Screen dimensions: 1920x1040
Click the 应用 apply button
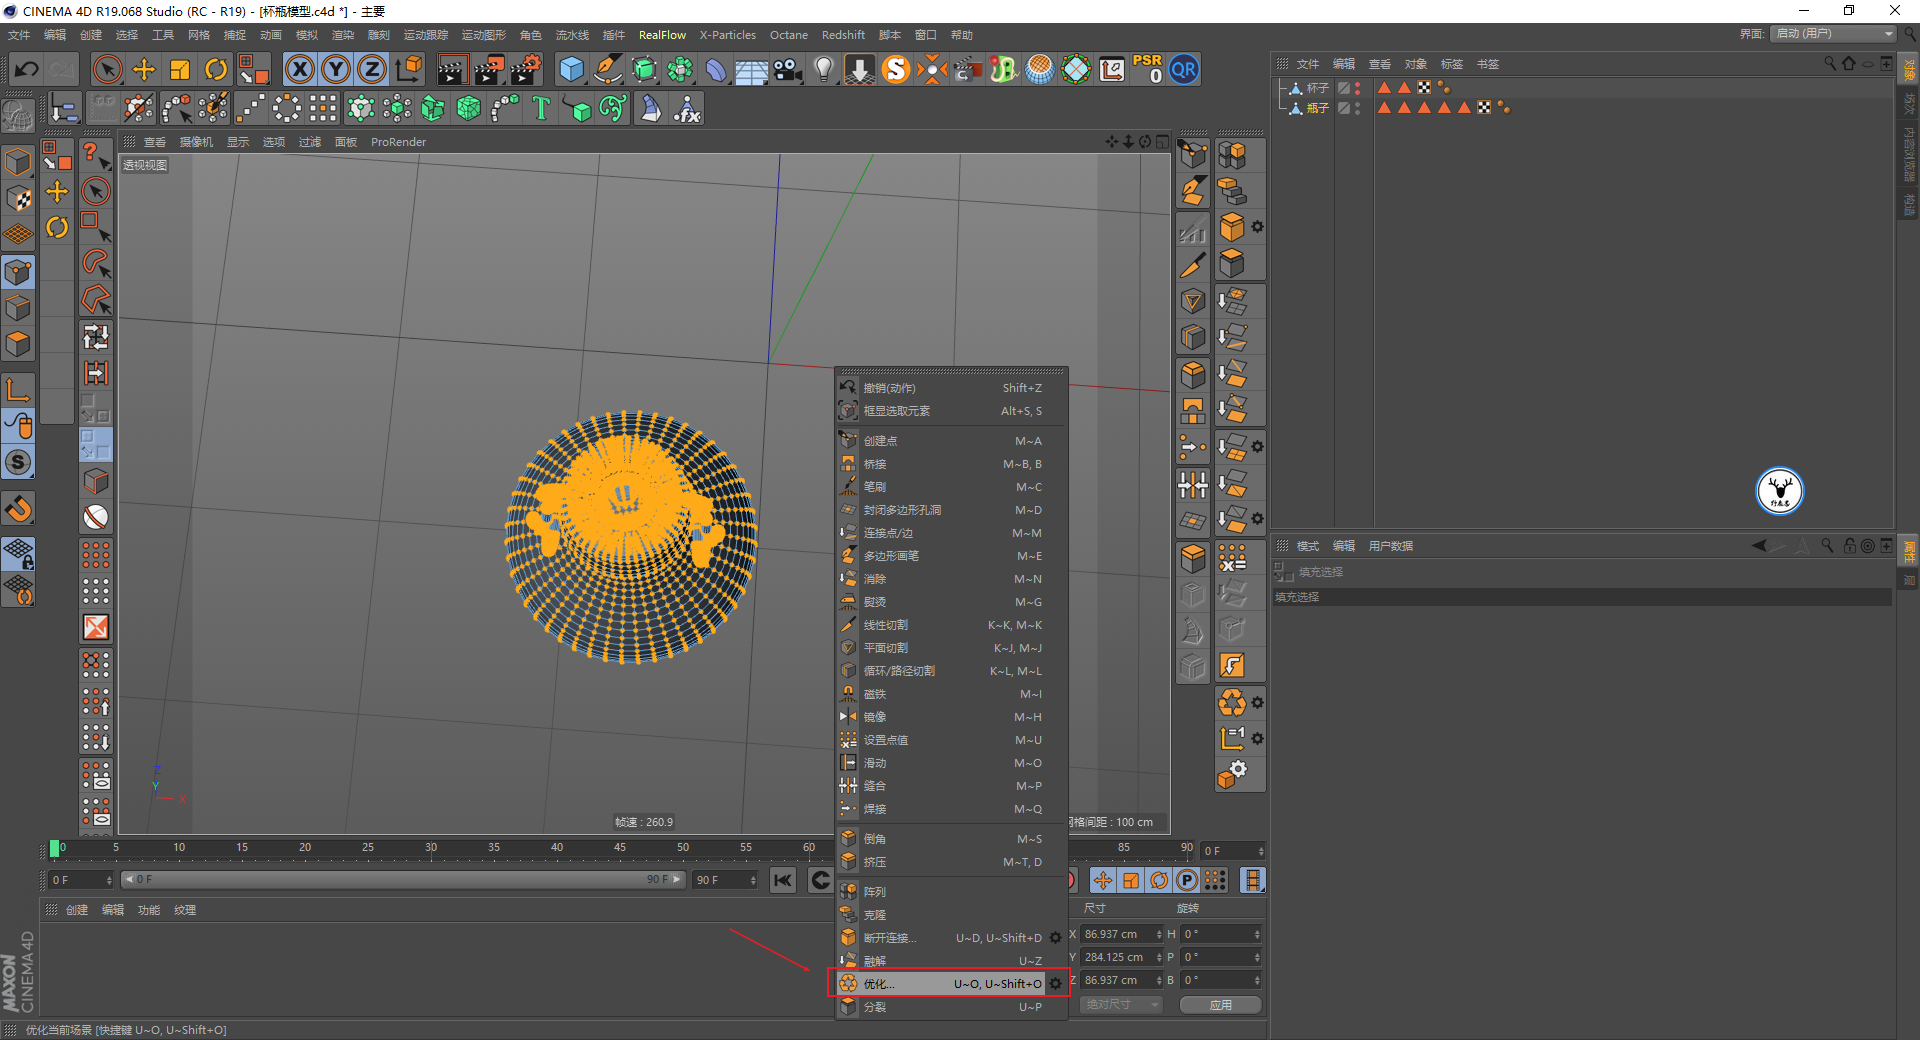(1220, 1005)
